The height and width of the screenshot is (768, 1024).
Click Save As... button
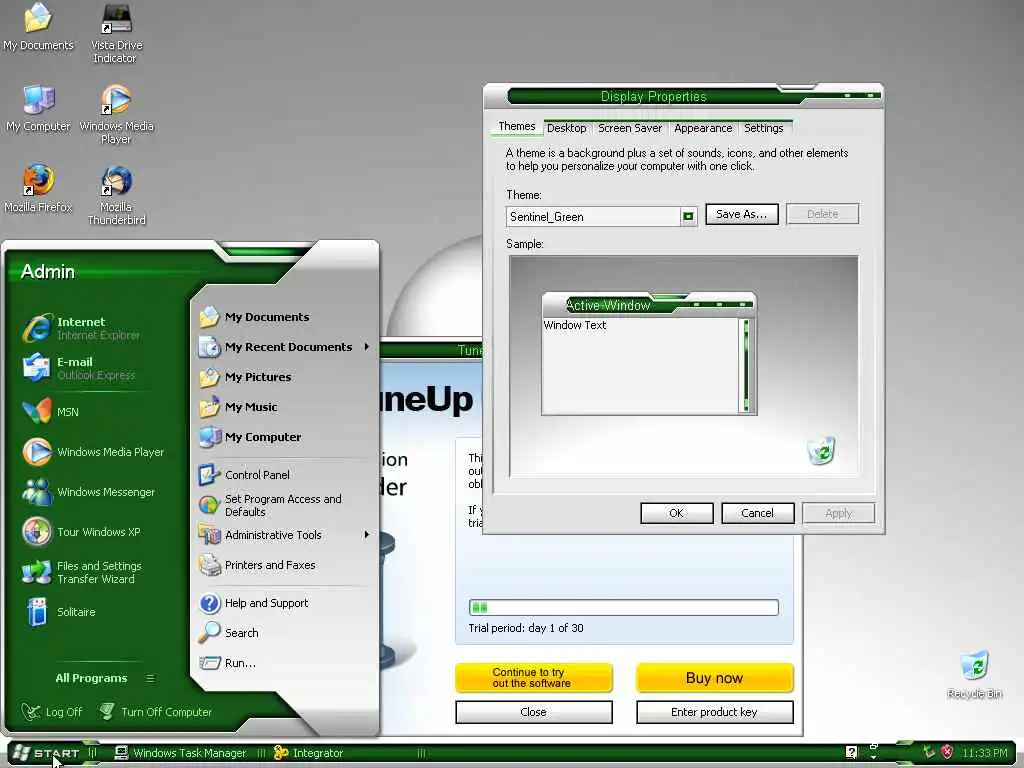pyautogui.click(x=742, y=214)
